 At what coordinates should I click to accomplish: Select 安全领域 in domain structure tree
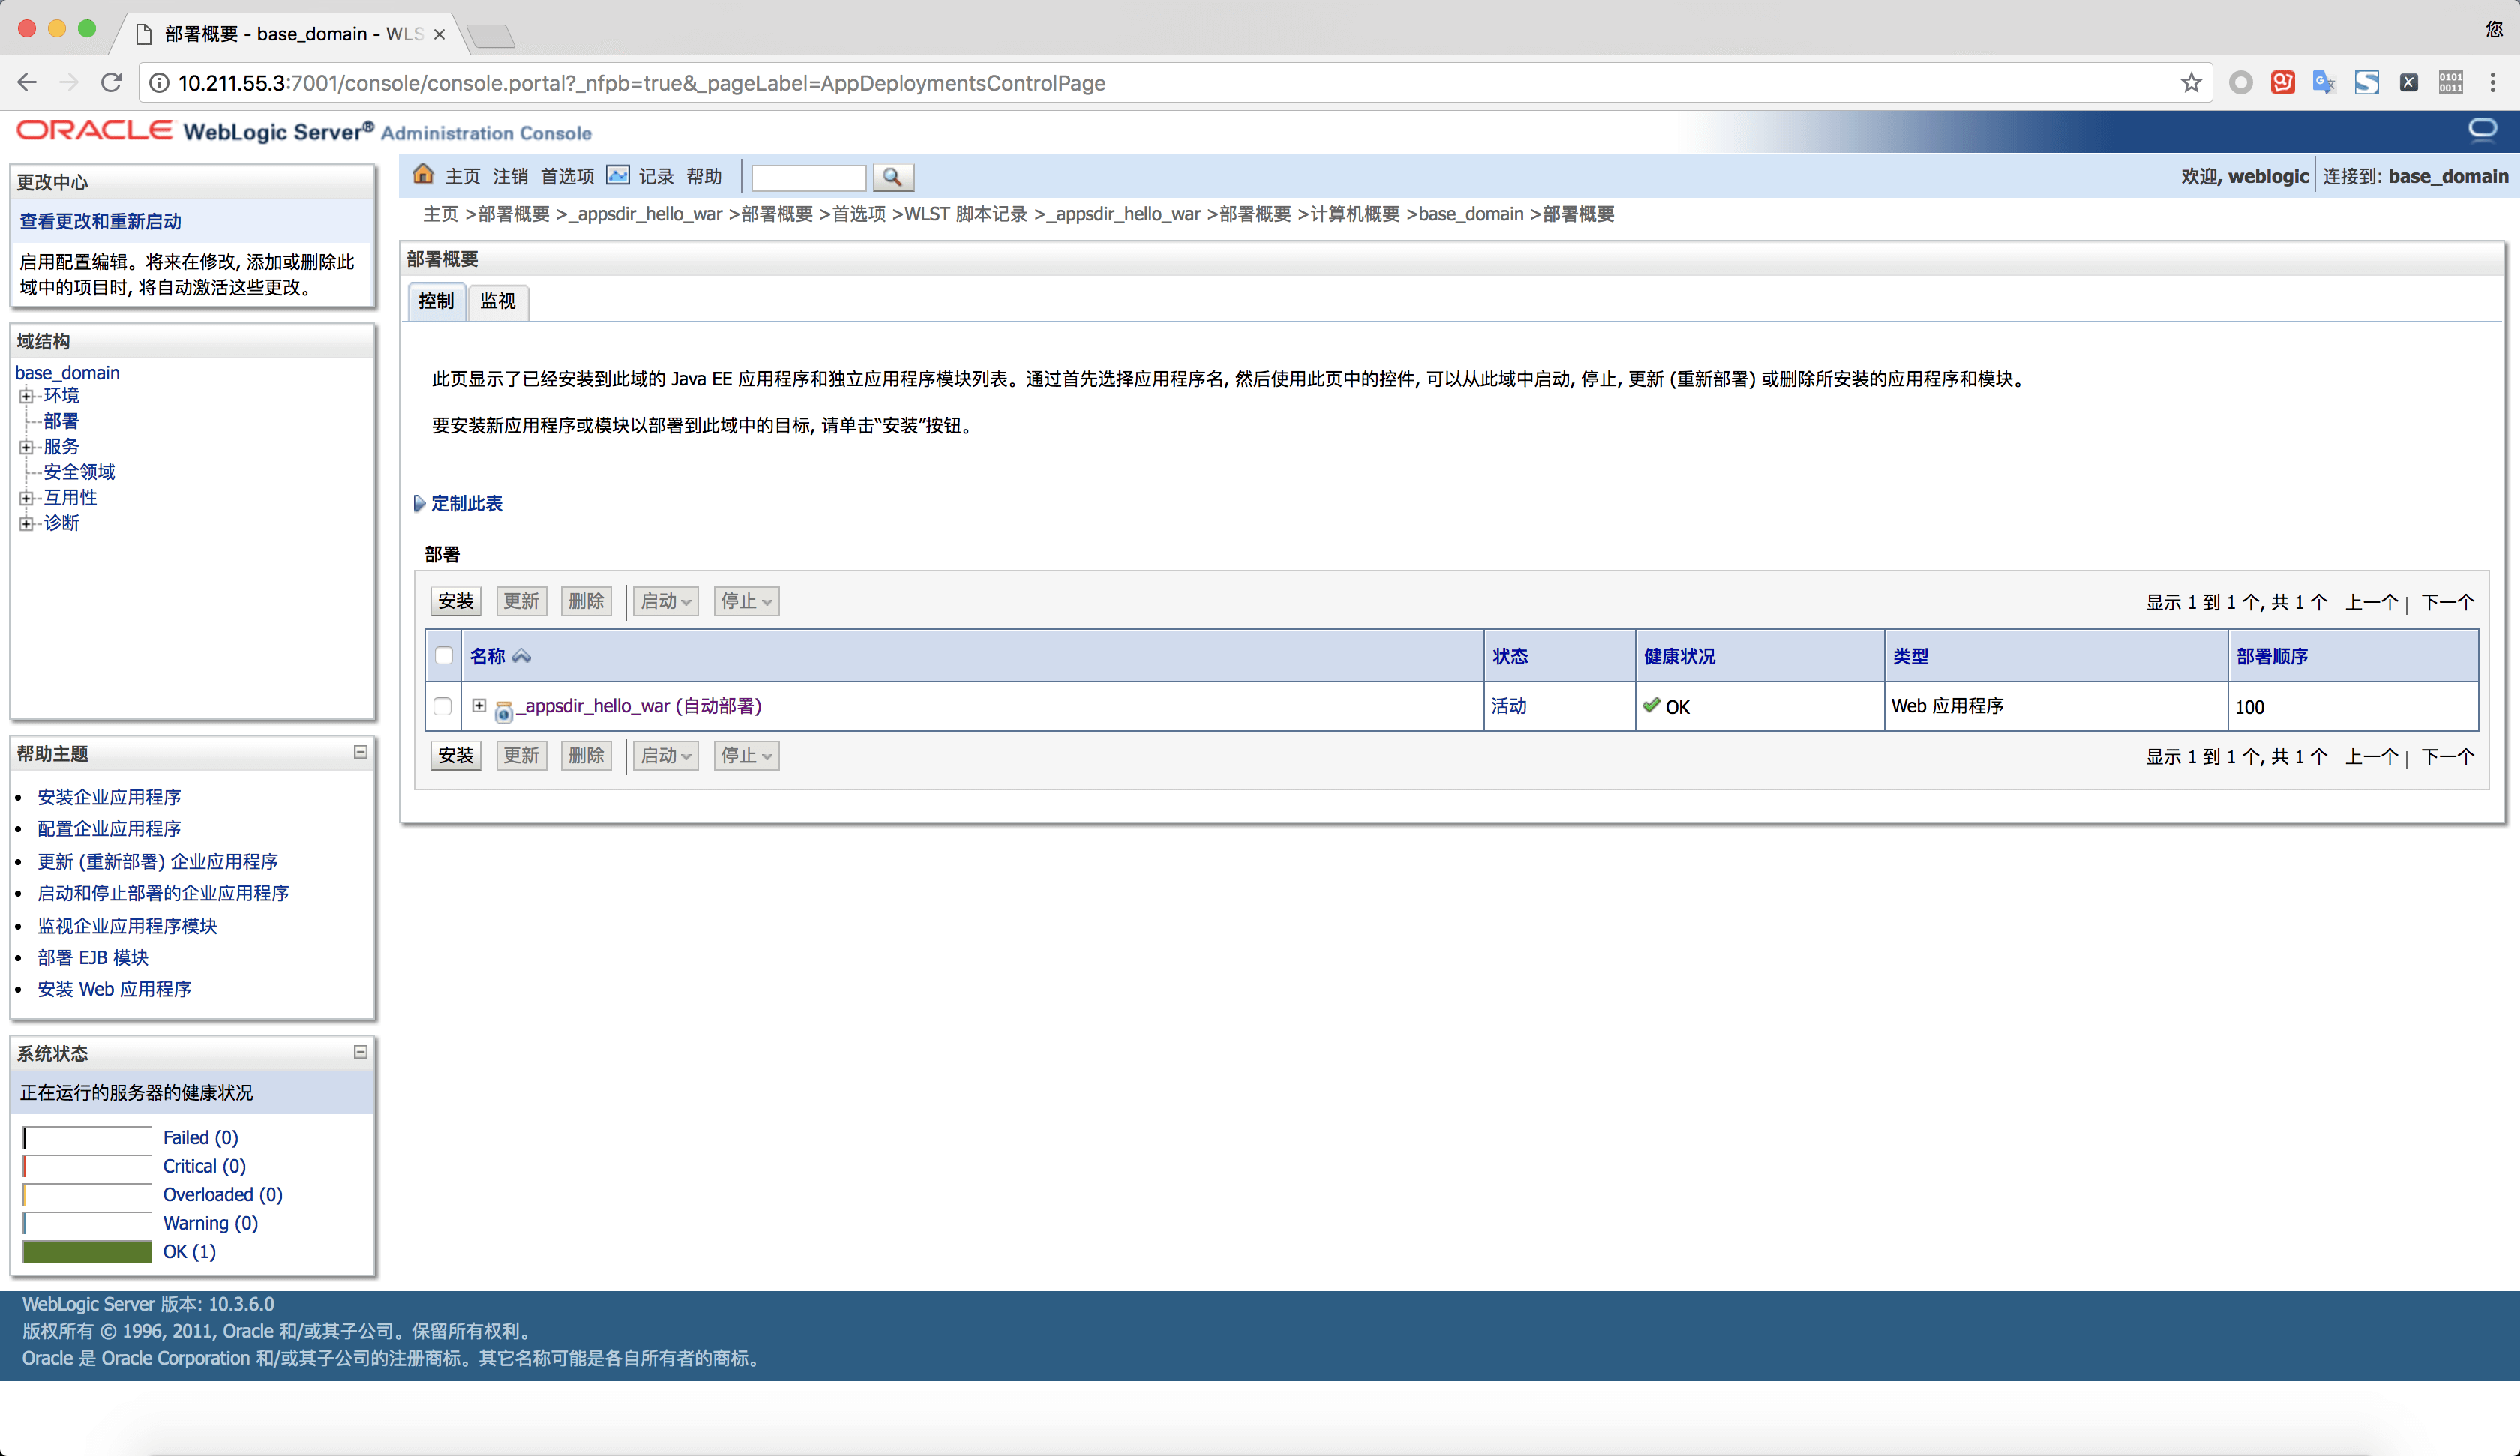[79, 472]
